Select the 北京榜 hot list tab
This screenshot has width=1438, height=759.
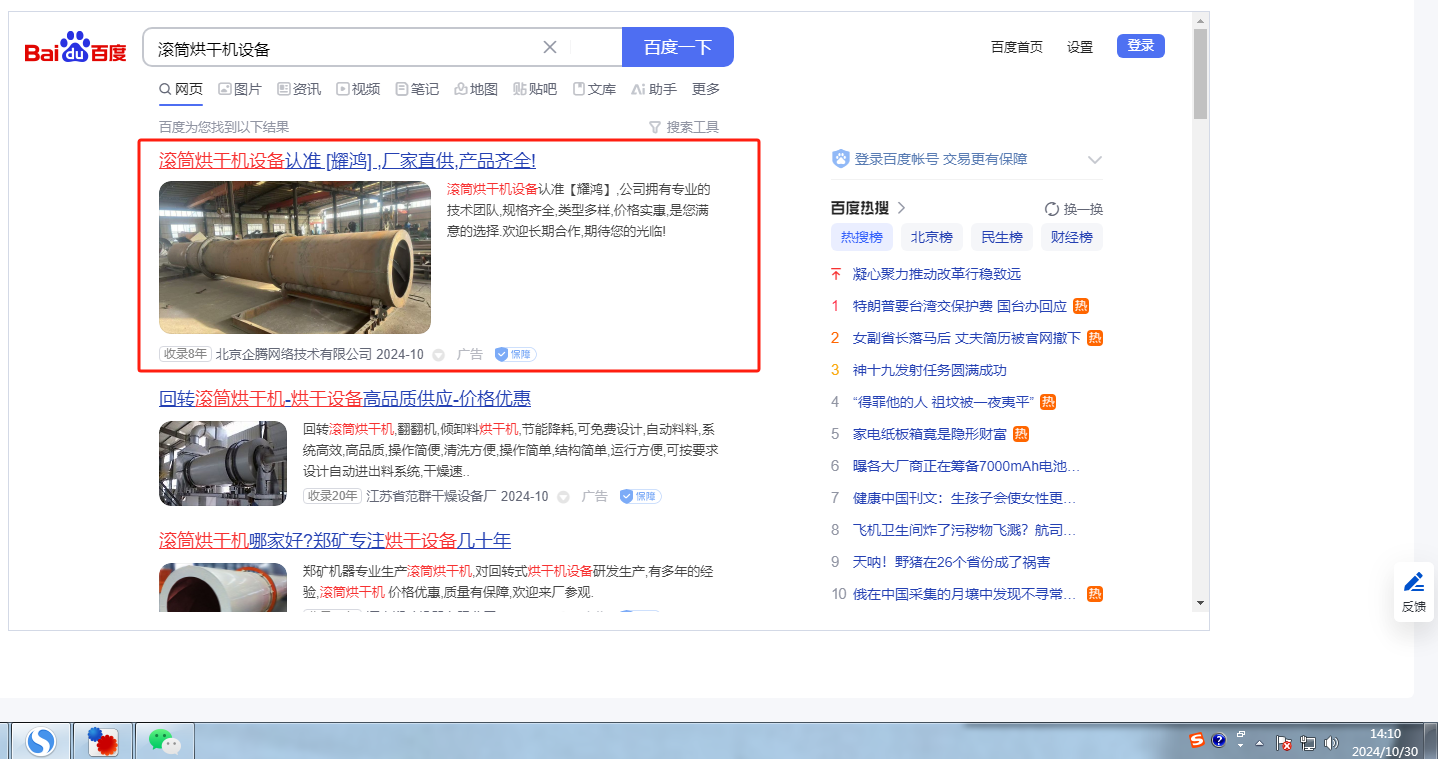pos(931,237)
